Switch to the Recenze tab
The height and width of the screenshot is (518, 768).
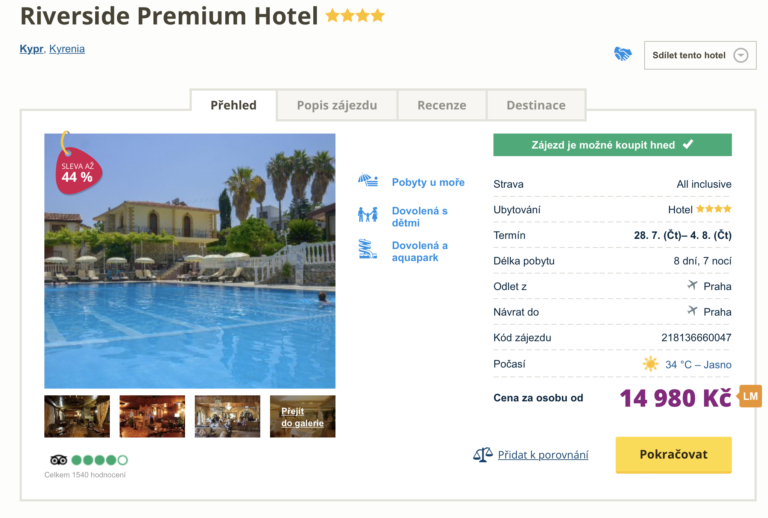pyautogui.click(x=442, y=105)
